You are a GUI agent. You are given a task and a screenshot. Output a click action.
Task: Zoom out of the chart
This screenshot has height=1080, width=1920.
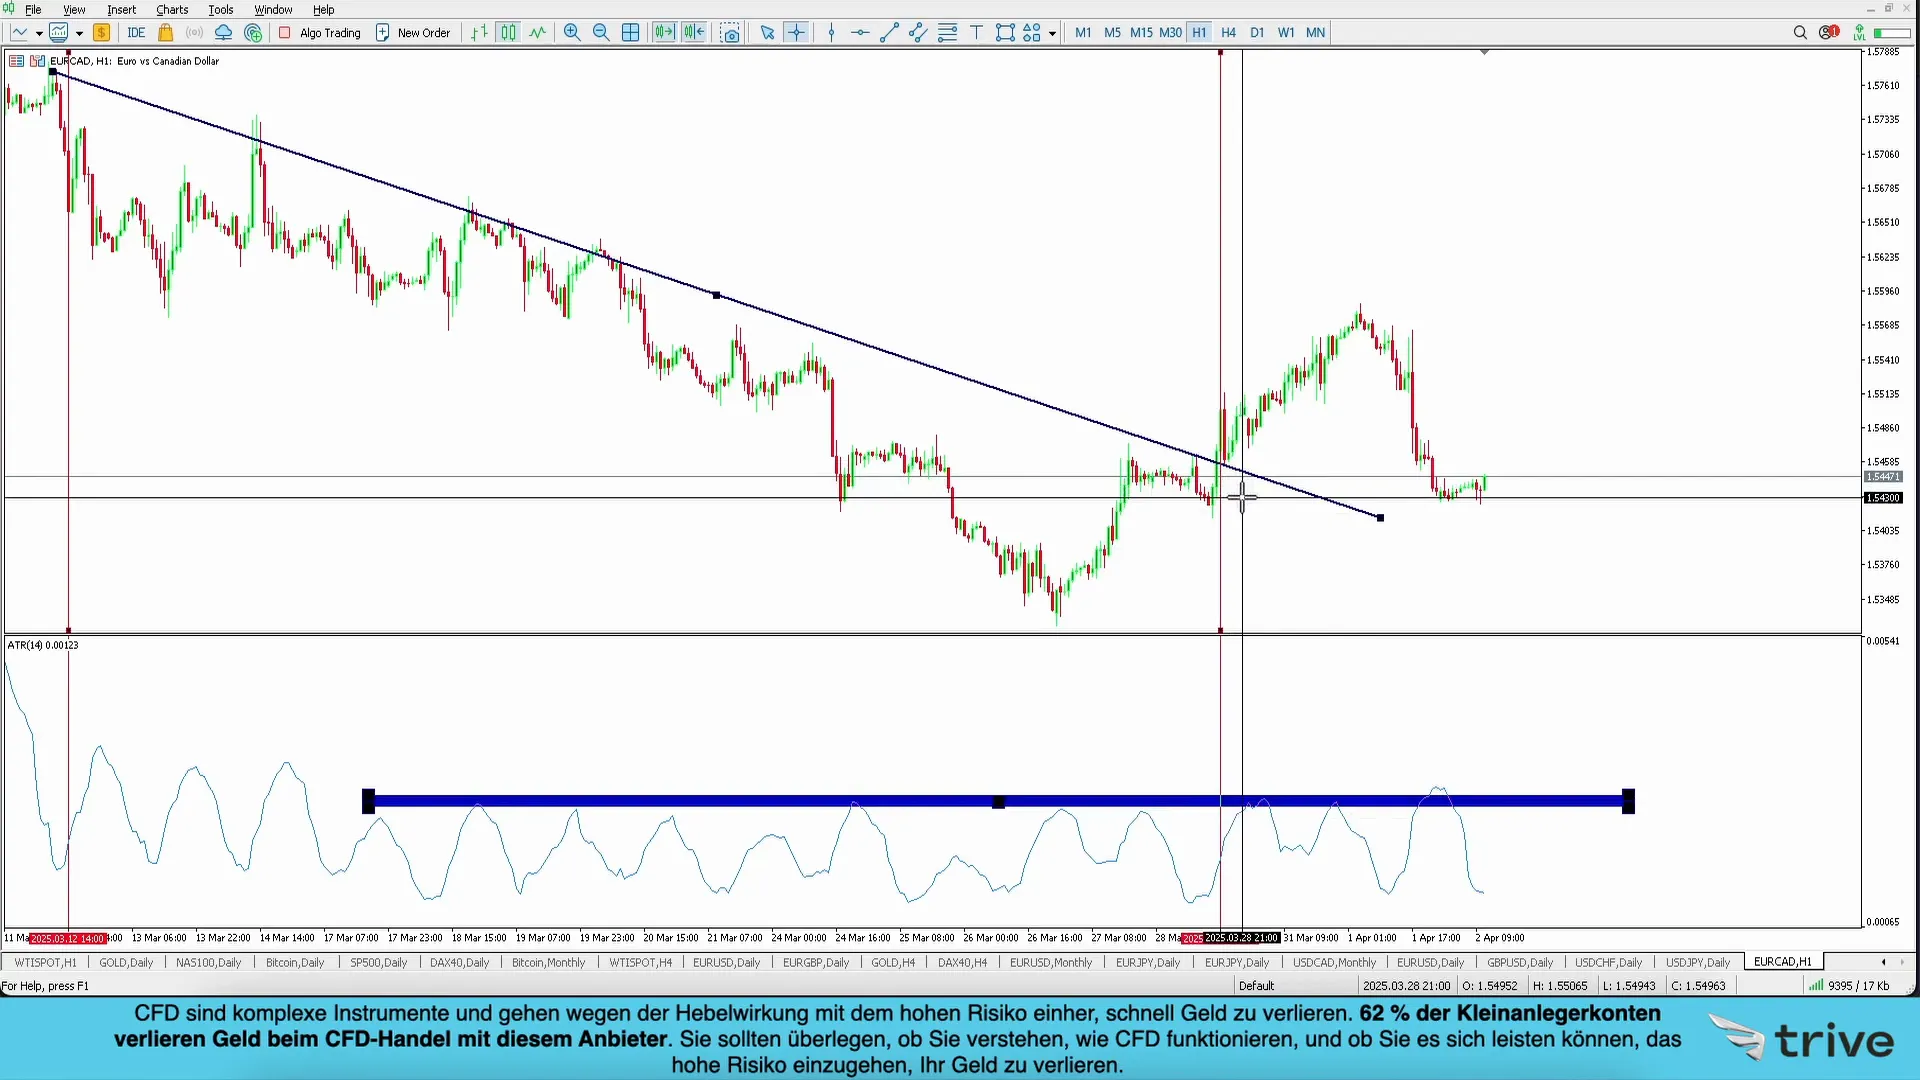pos(601,32)
